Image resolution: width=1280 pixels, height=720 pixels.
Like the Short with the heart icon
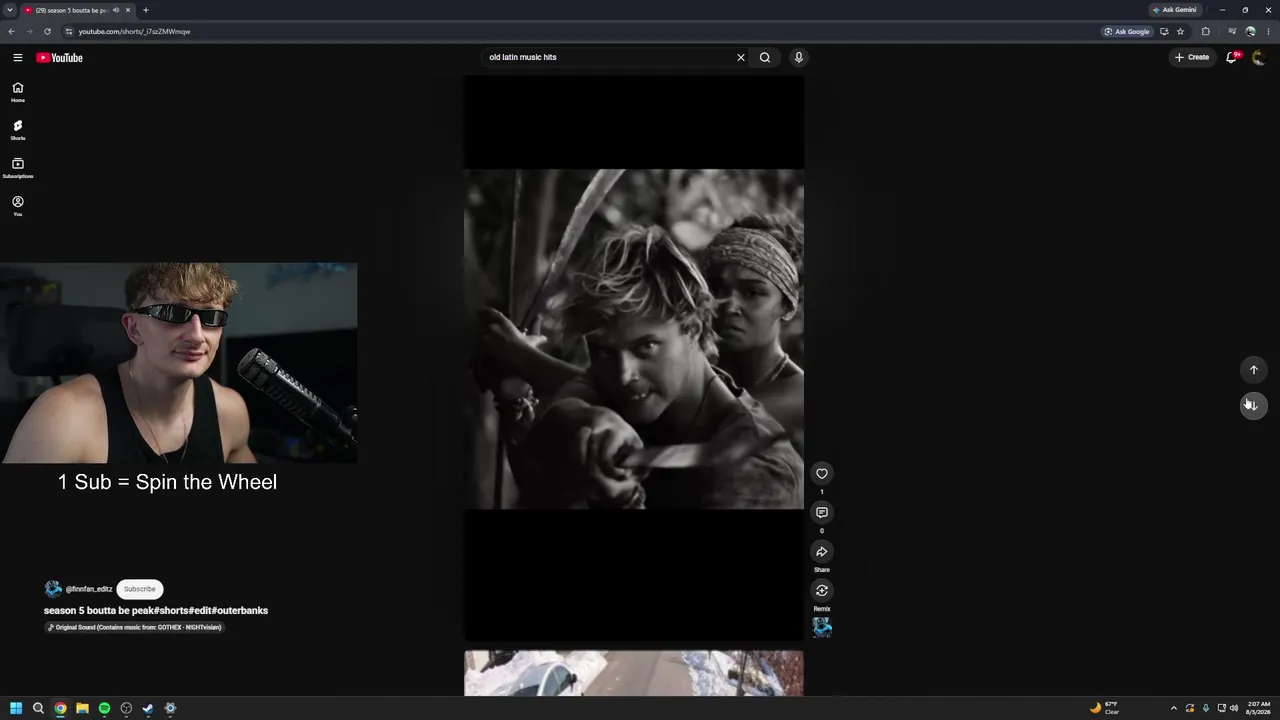[822, 474]
